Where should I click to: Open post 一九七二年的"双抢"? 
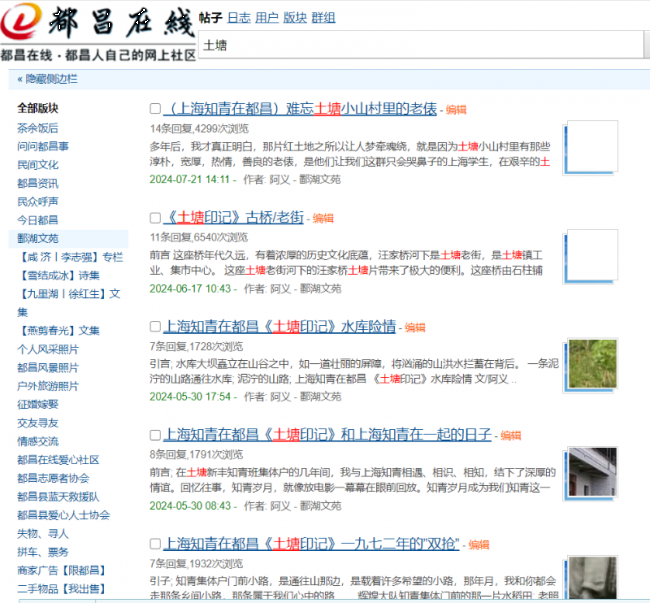coord(311,543)
